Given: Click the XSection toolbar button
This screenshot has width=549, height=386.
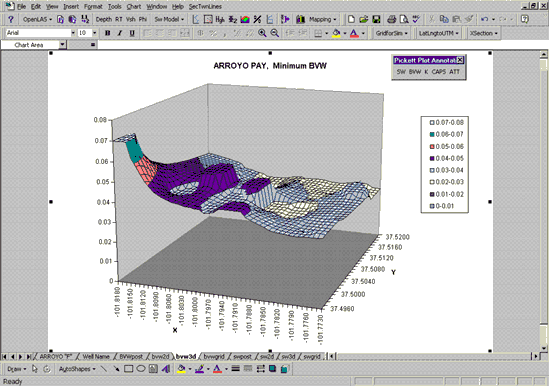Looking at the screenshot, I should point(483,33).
